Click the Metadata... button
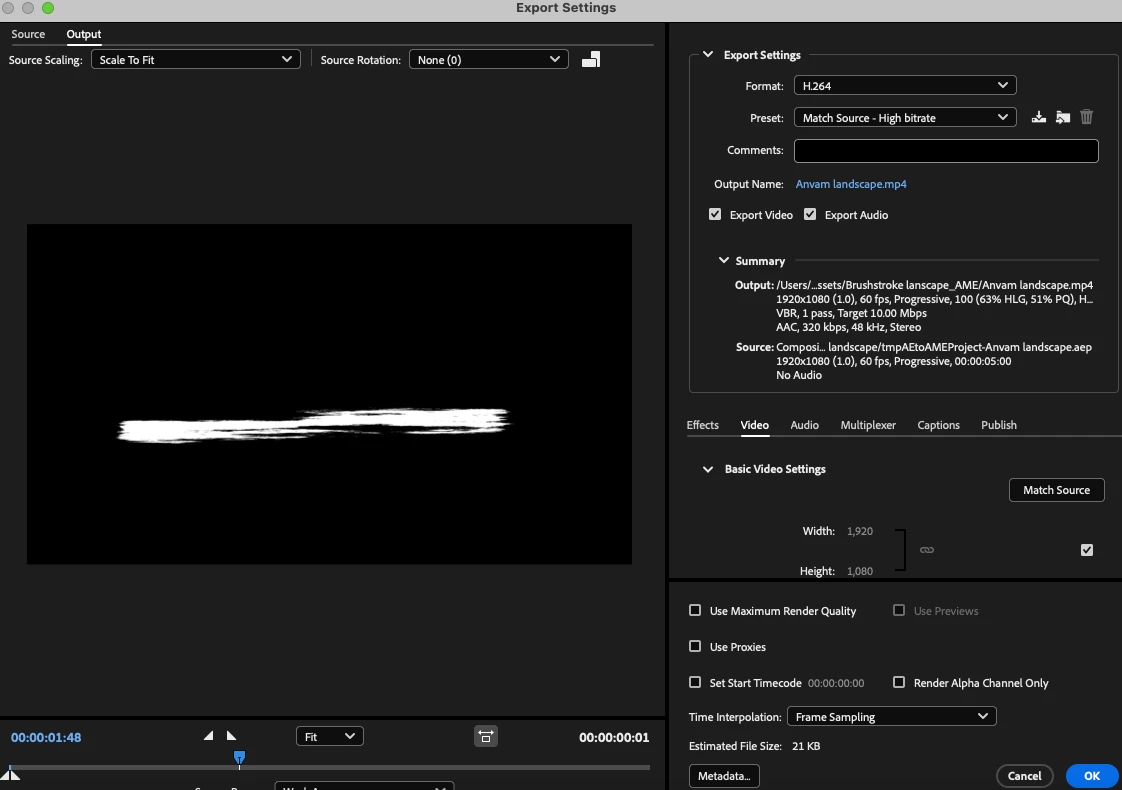Screen dimensions: 1122x790 tap(723, 776)
